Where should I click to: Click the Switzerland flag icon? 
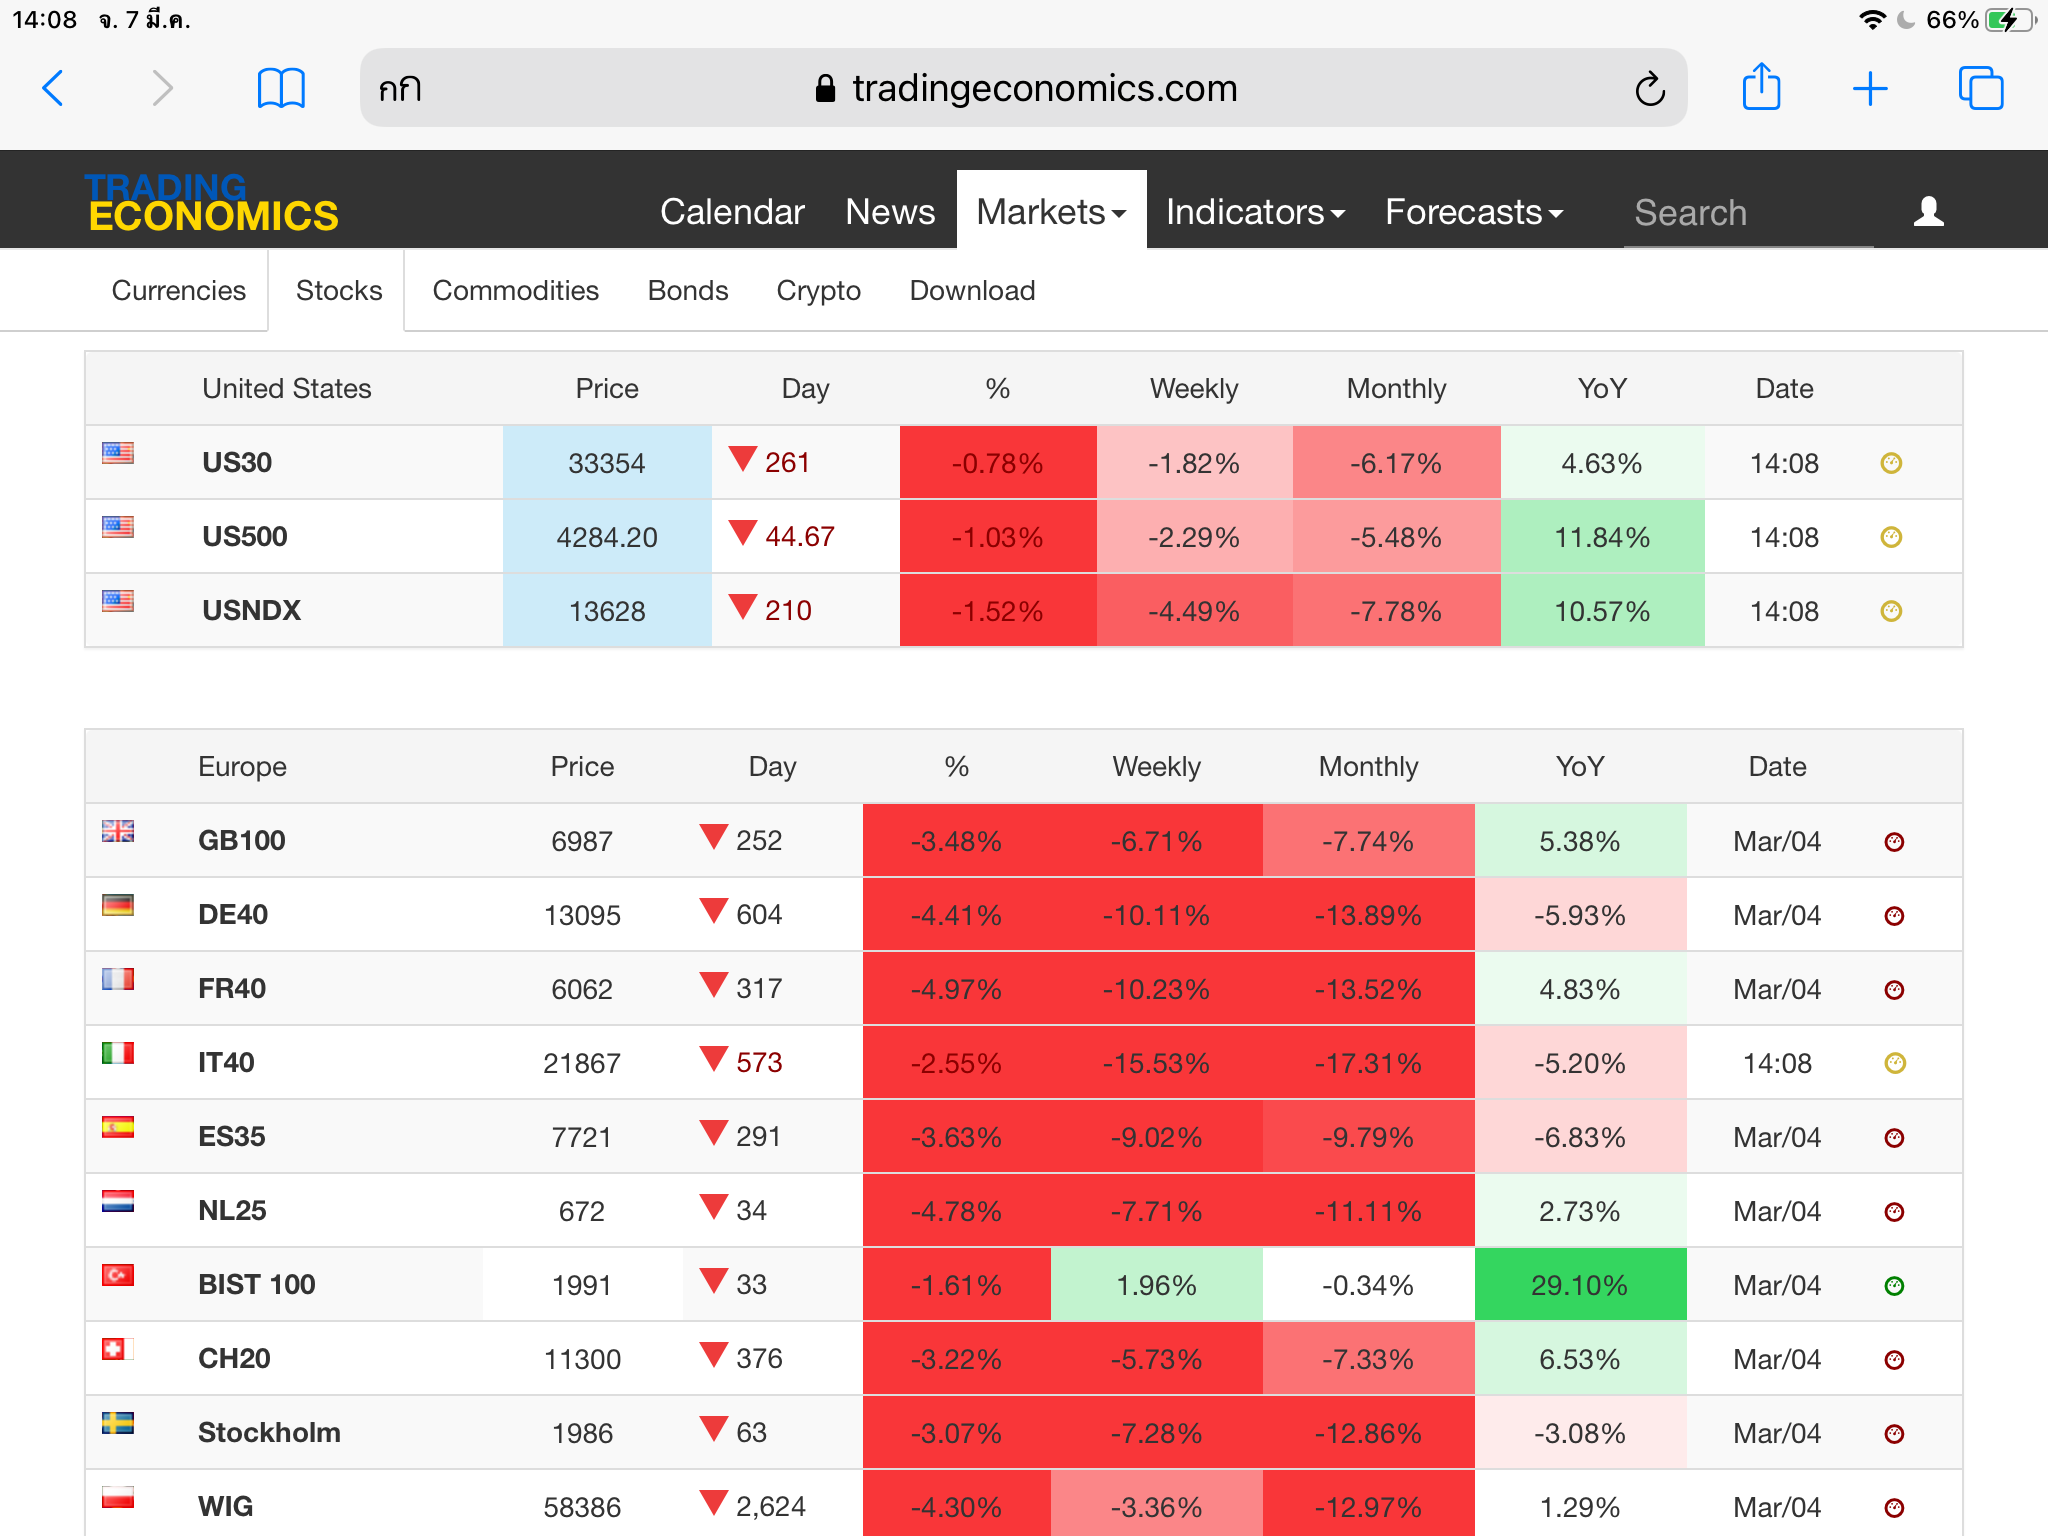click(x=118, y=1349)
